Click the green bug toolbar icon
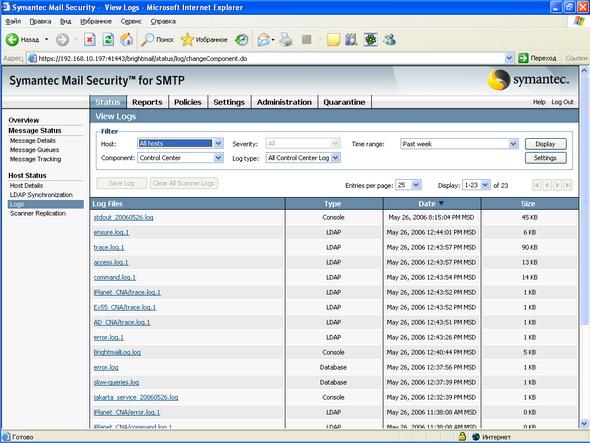 coord(370,40)
